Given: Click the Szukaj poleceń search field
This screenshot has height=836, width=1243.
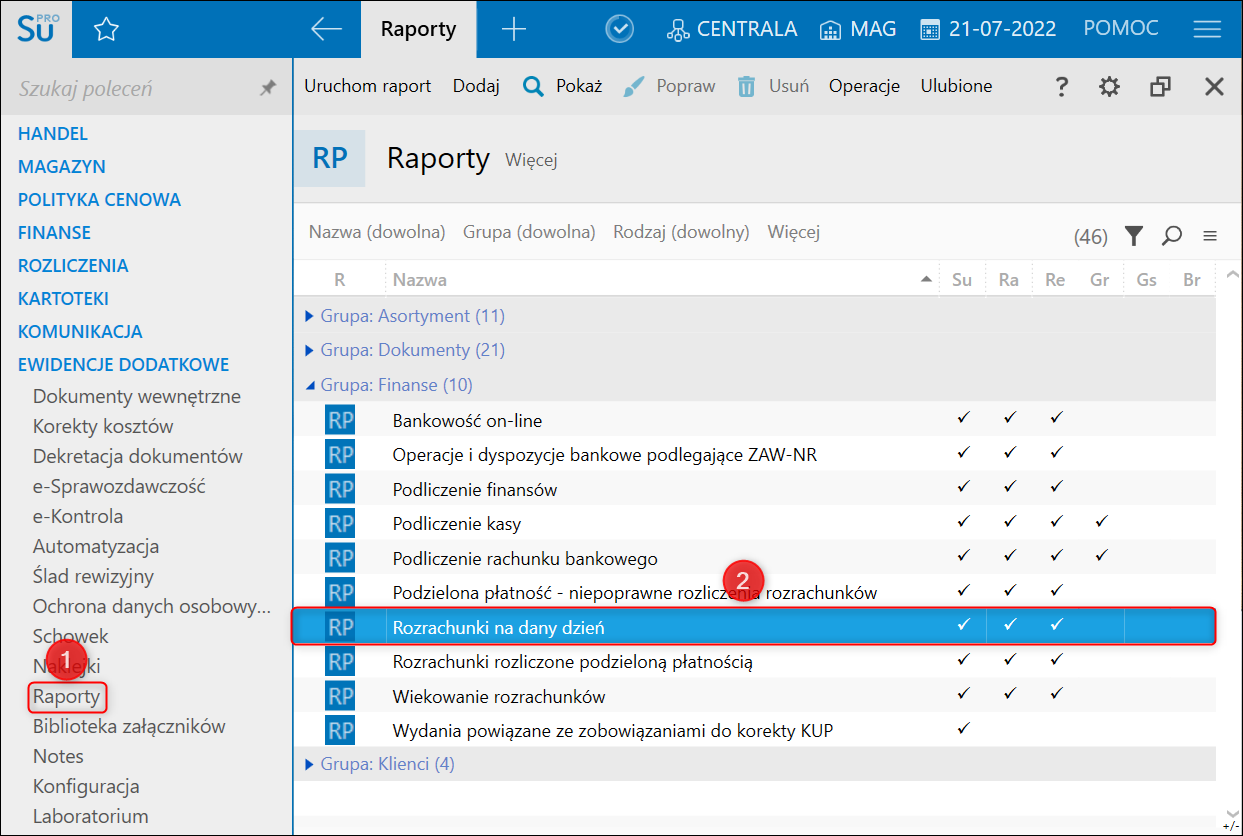Looking at the screenshot, I should pyautogui.click(x=130, y=89).
